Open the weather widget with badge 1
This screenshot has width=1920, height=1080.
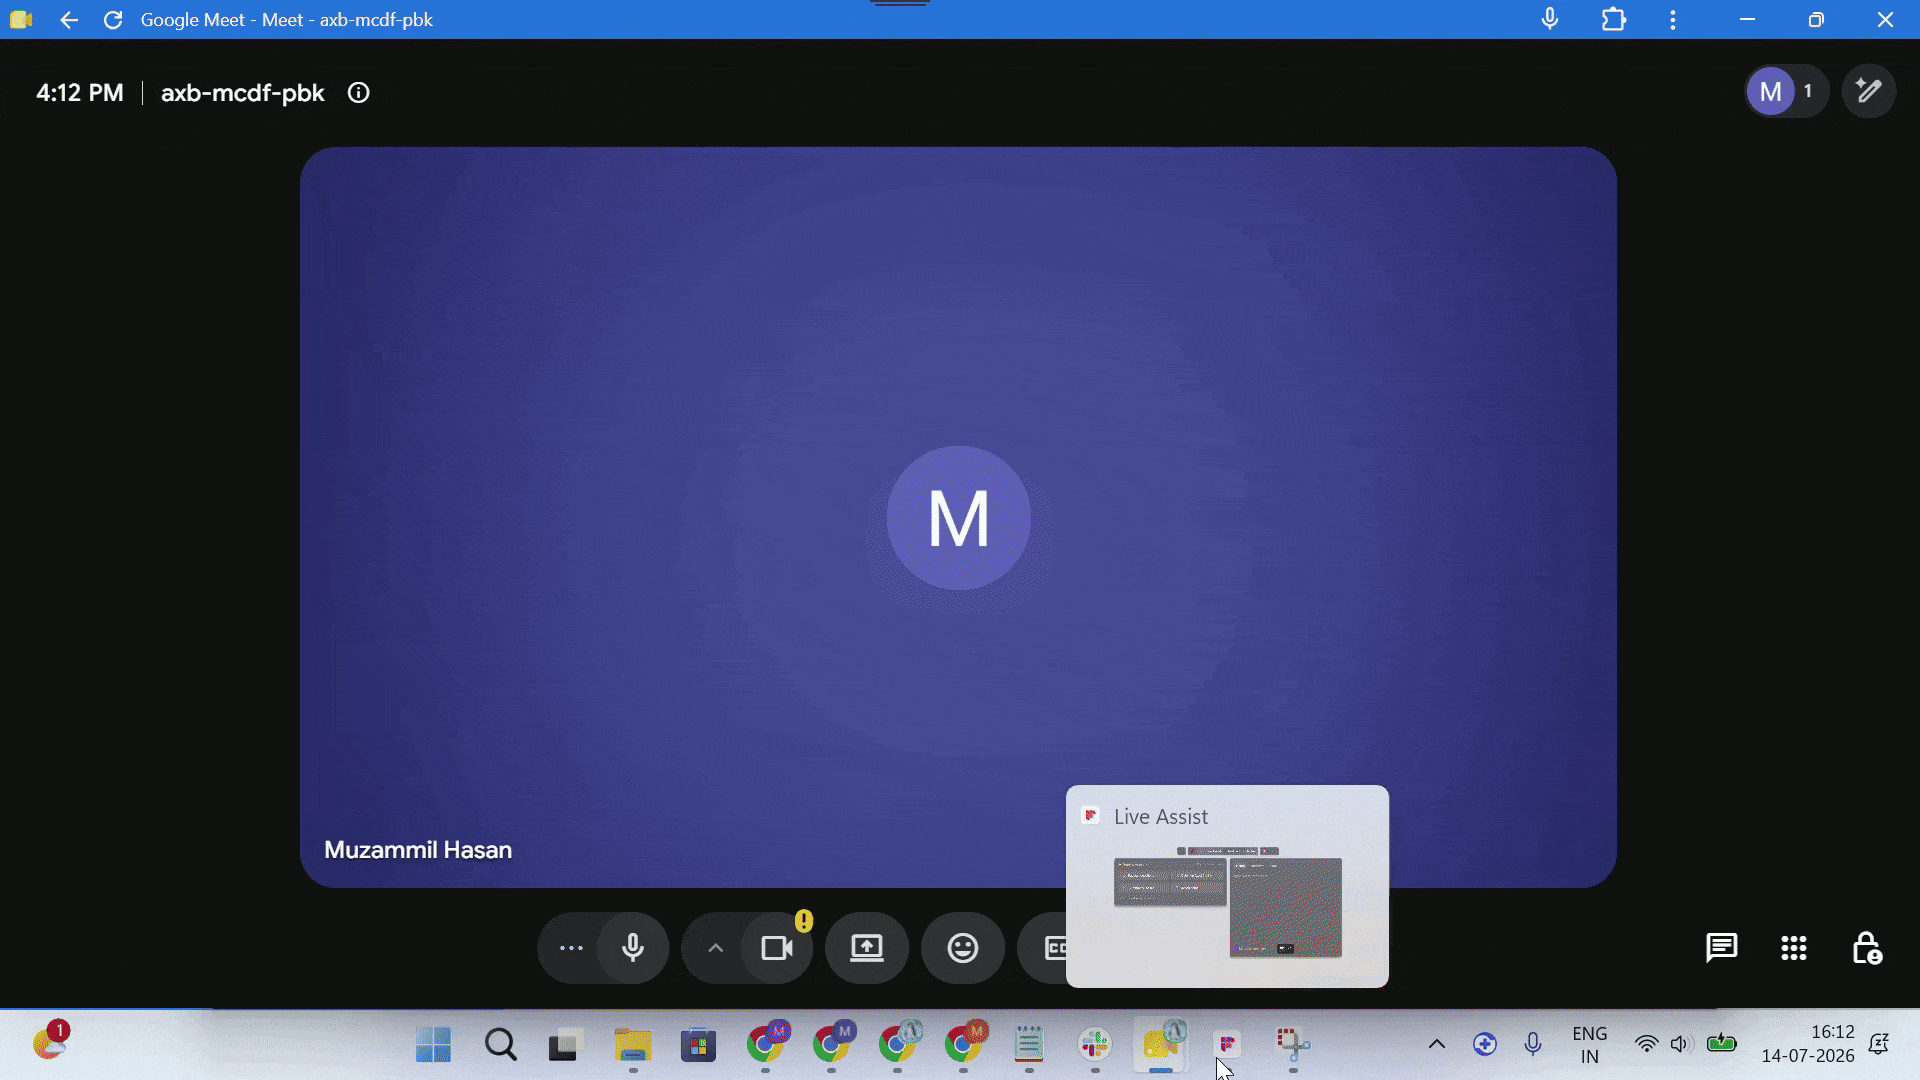(x=50, y=1042)
